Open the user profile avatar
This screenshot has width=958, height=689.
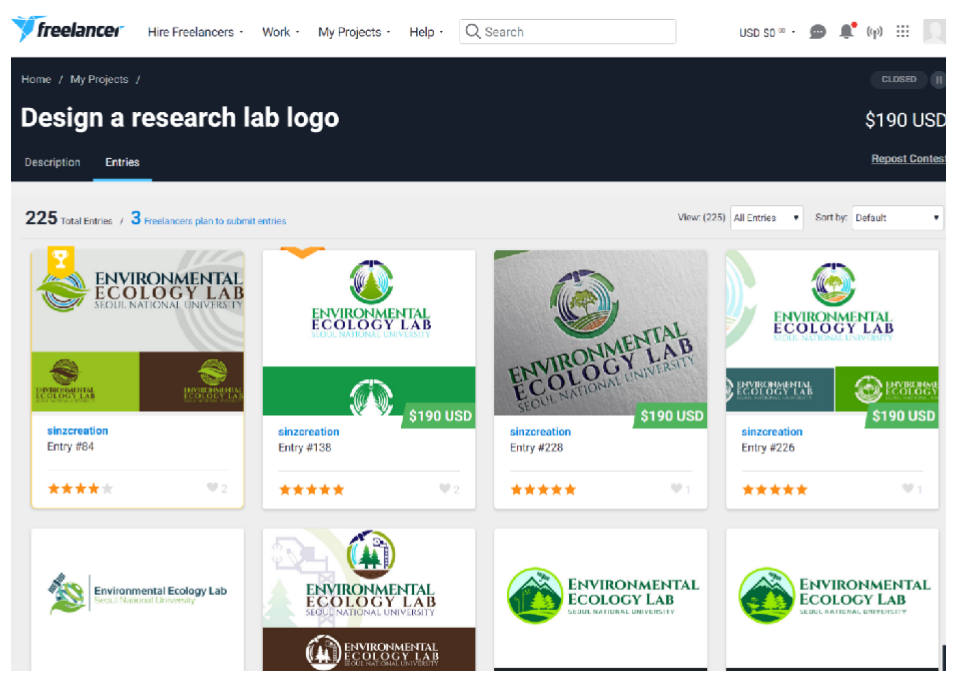click(934, 31)
